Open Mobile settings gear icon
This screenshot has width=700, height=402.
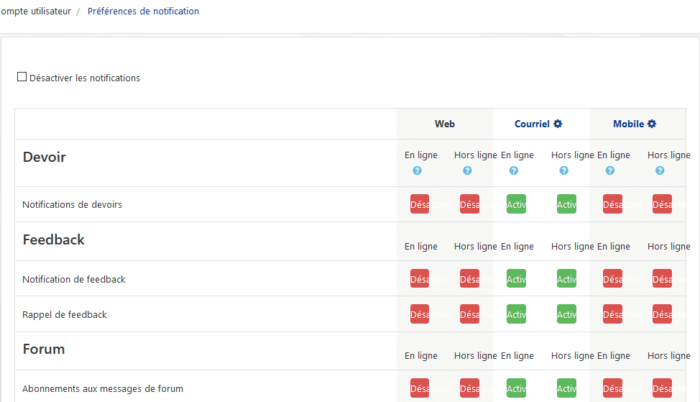652,124
